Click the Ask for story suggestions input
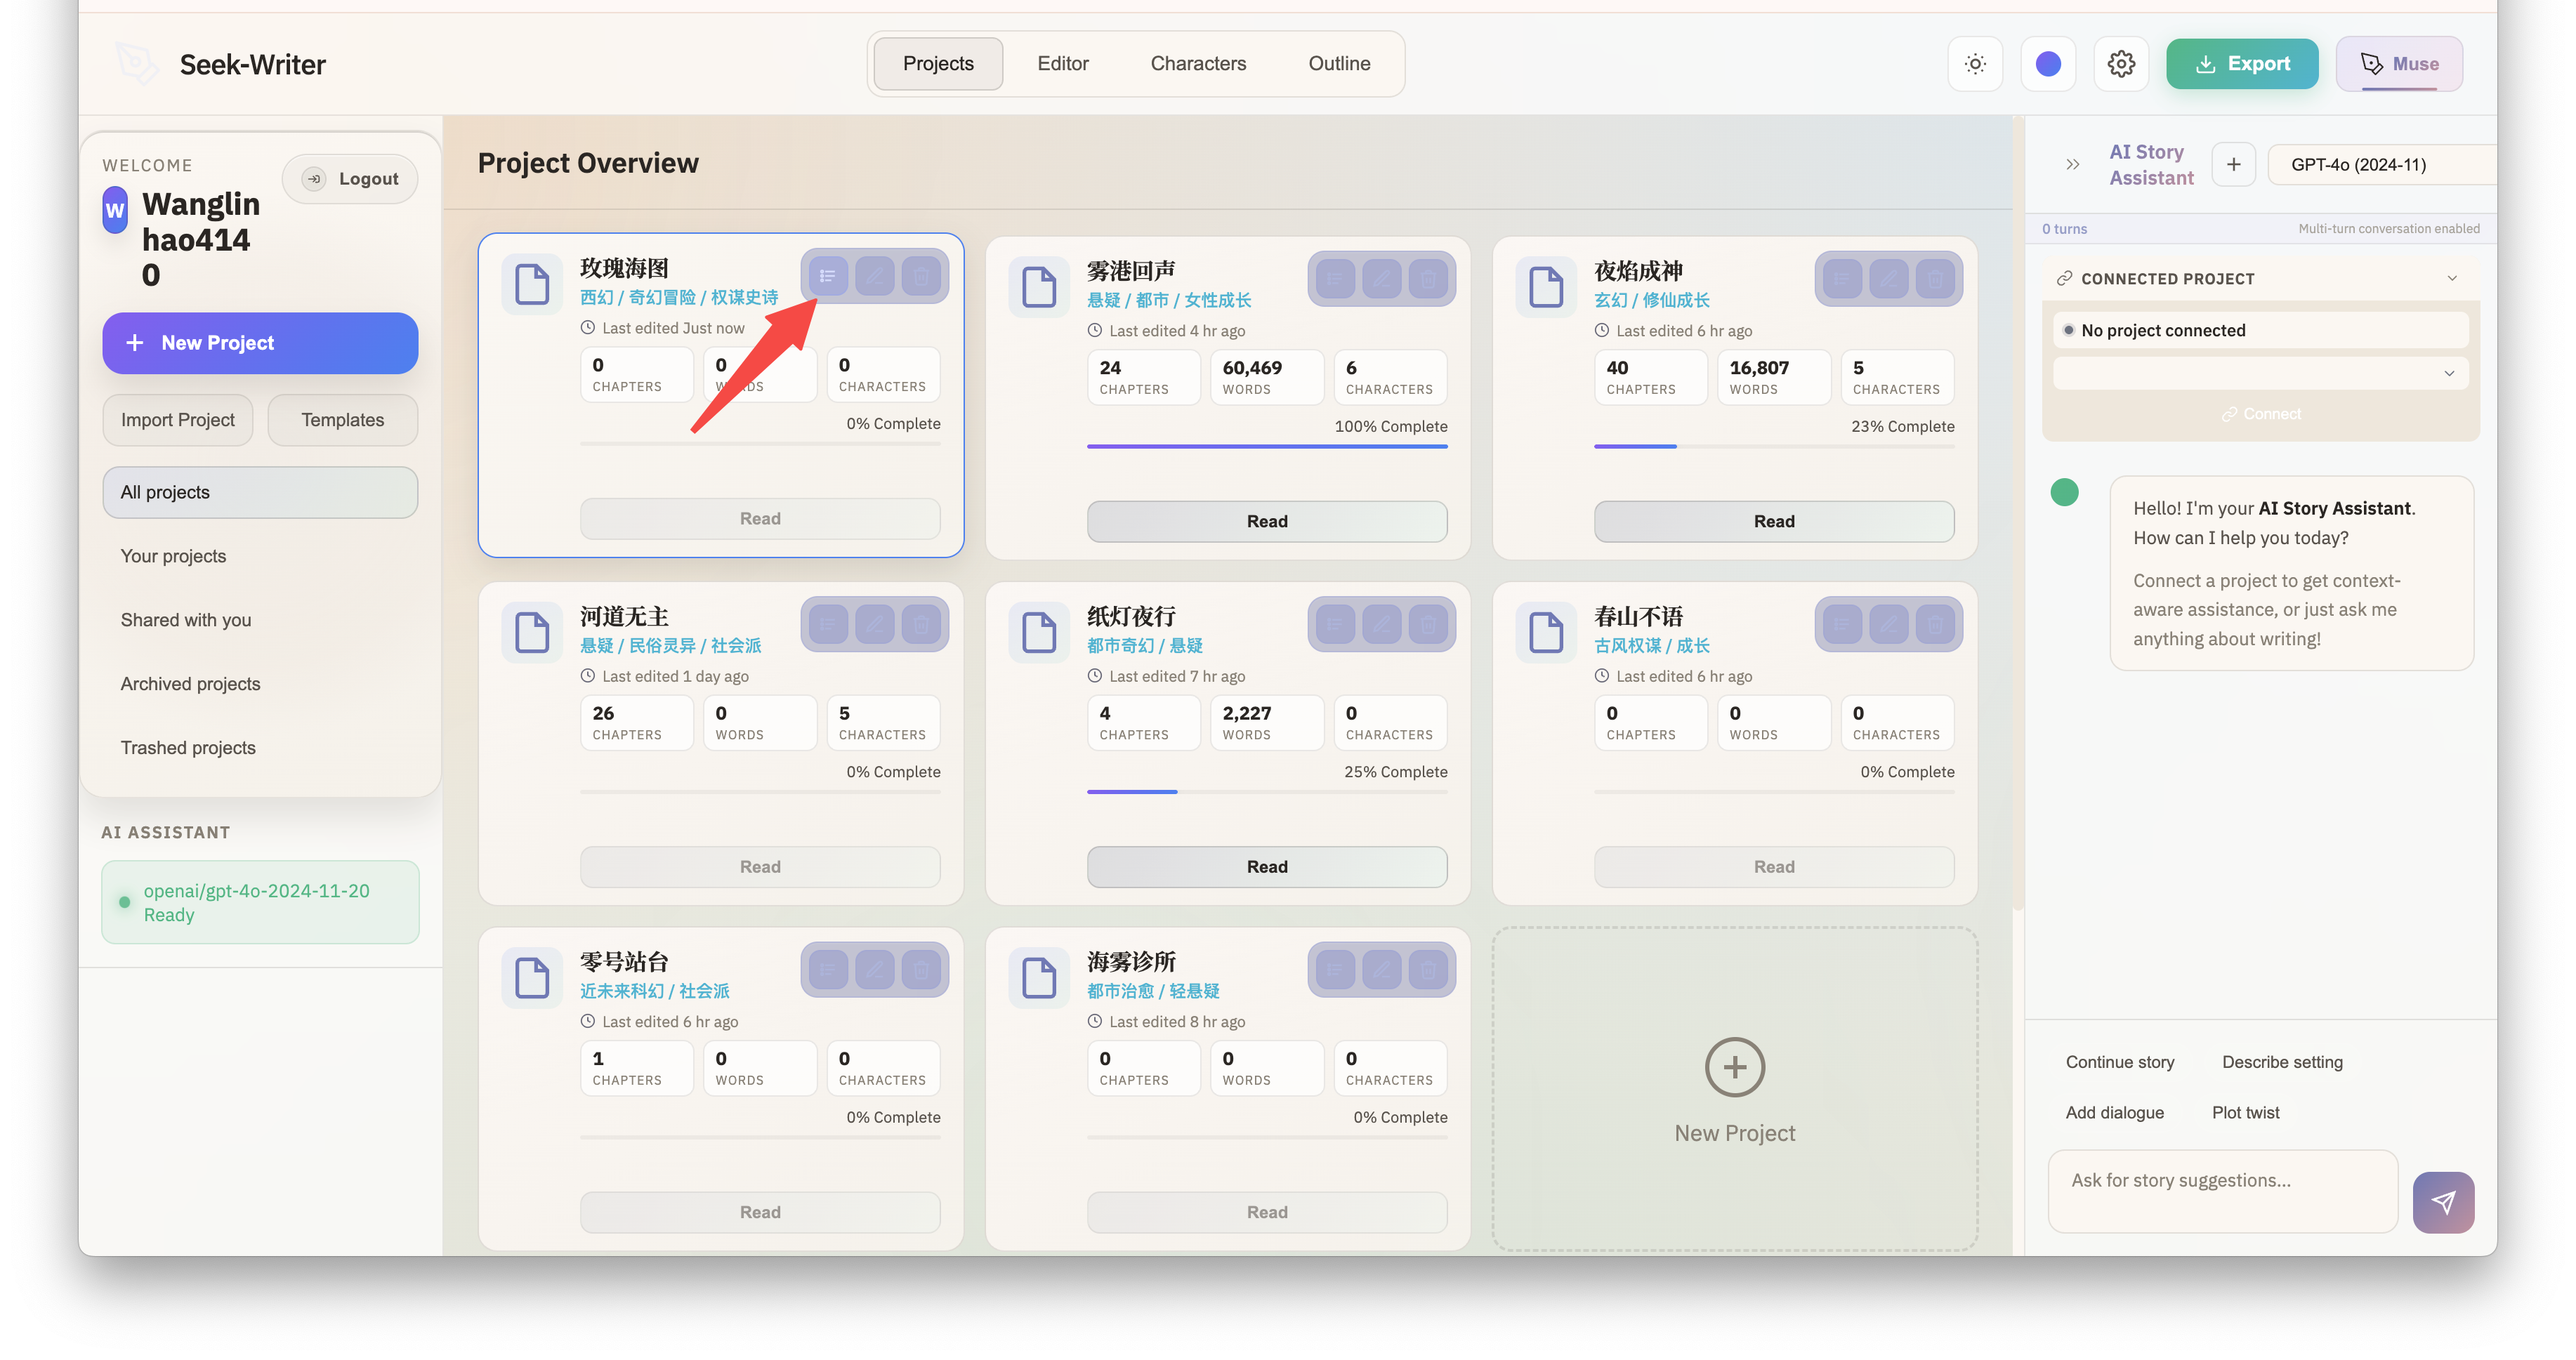Screen dimensions: 2576x1360 tap(2223, 1192)
